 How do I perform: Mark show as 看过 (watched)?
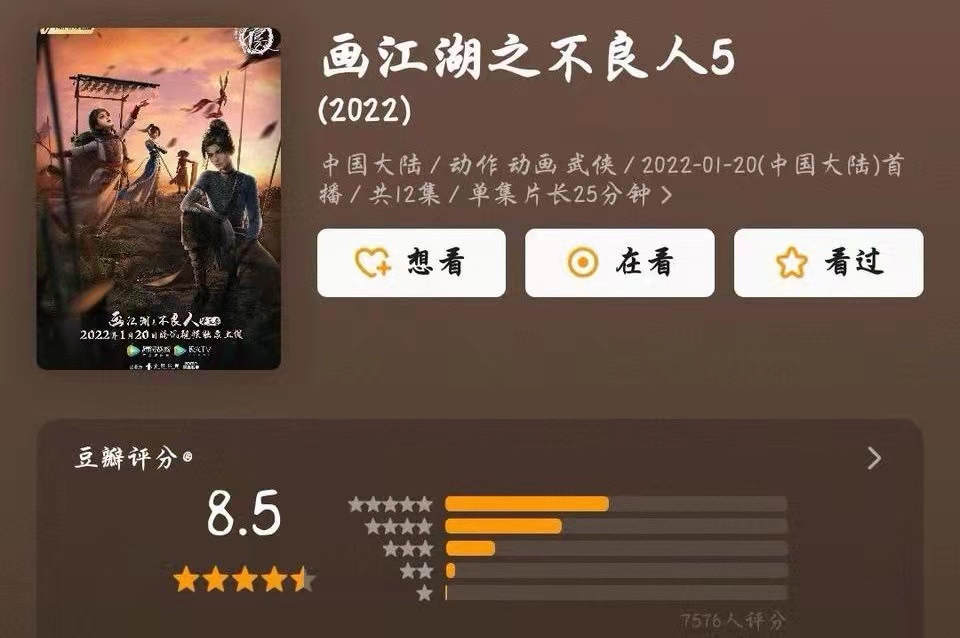click(828, 263)
